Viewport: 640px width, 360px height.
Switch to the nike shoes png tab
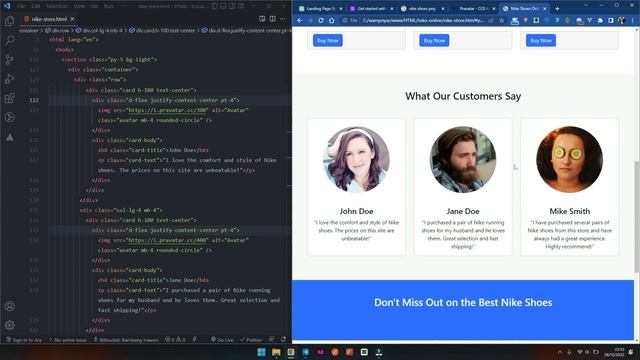(x=422, y=9)
